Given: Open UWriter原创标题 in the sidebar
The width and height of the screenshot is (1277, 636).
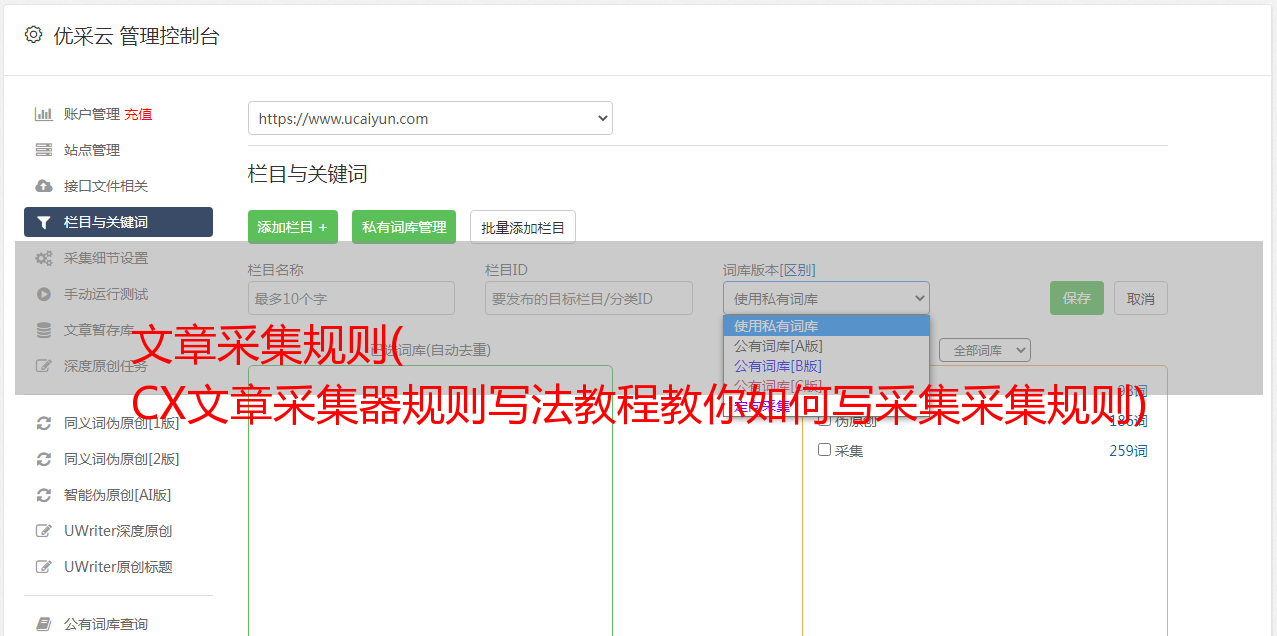Looking at the screenshot, I should click(118, 567).
